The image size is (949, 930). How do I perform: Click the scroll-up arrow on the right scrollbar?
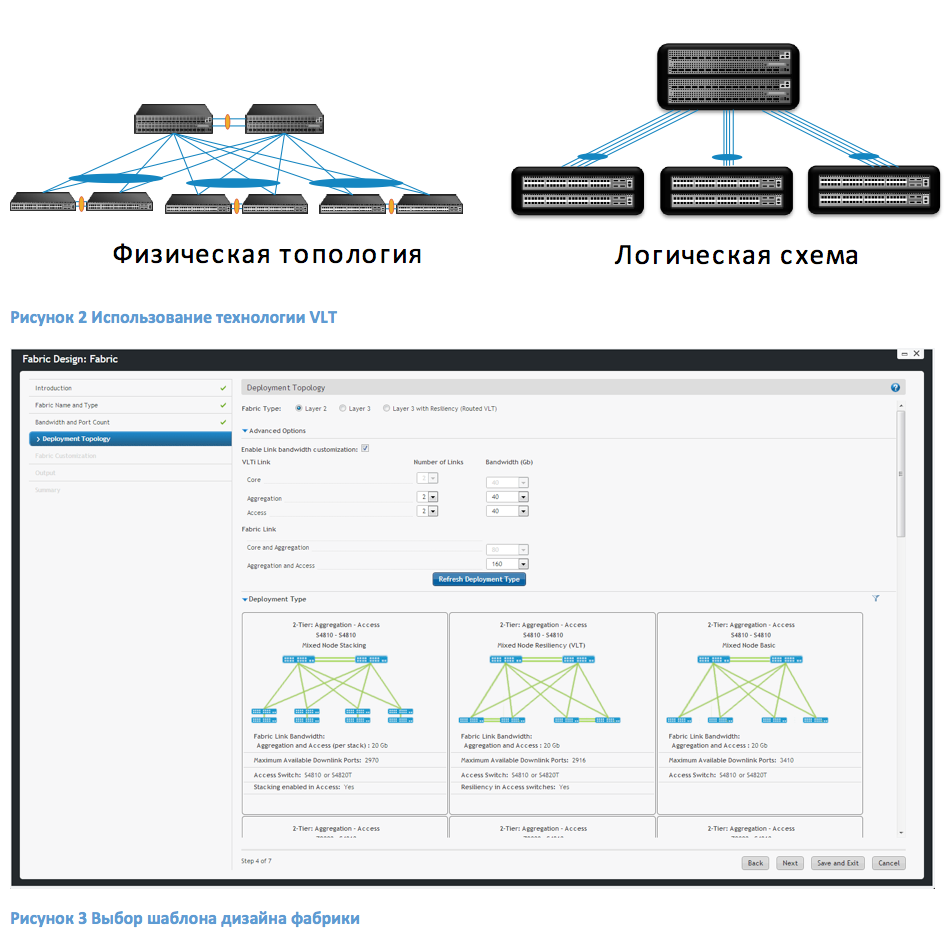tap(903, 405)
